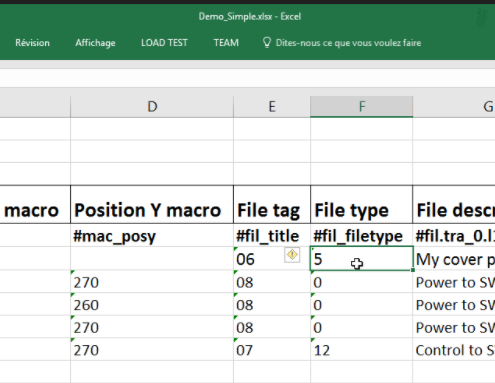Select column D header
This screenshot has height=383, width=495.
[x=152, y=107]
